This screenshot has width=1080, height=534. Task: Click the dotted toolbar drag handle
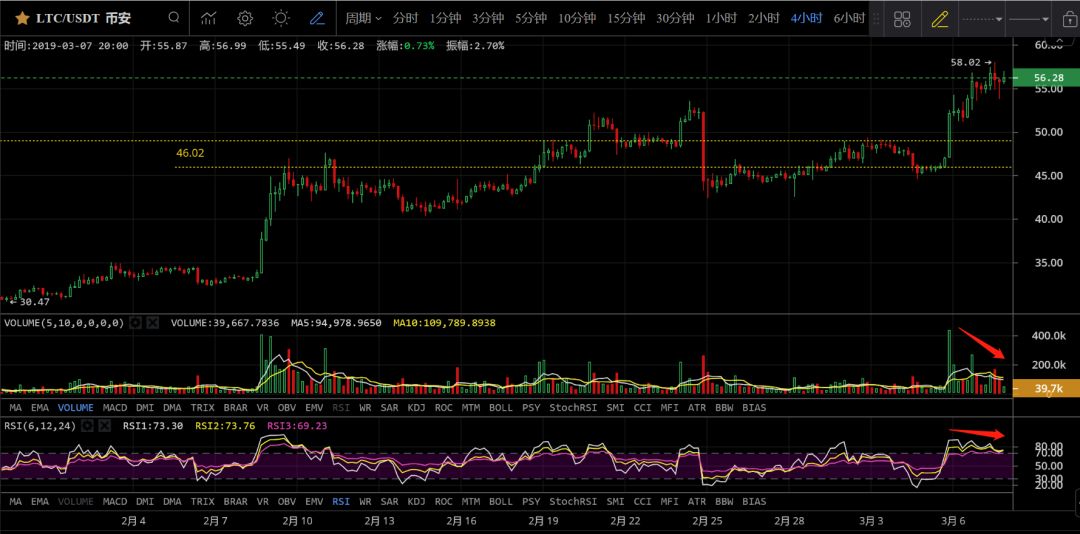click(876, 19)
